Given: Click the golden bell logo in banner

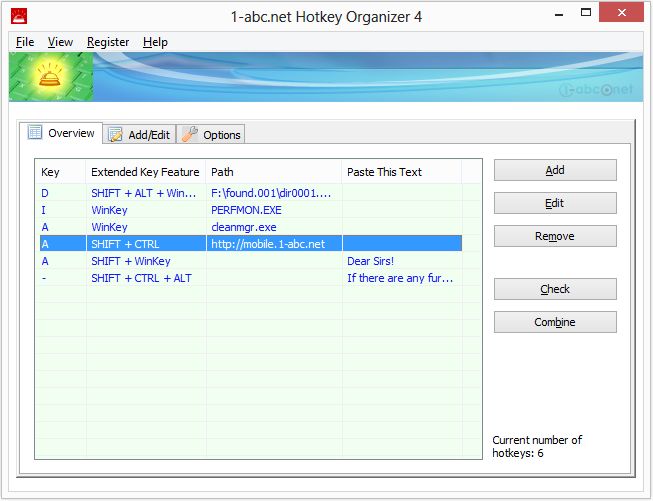Looking at the screenshot, I should coord(47,76).
